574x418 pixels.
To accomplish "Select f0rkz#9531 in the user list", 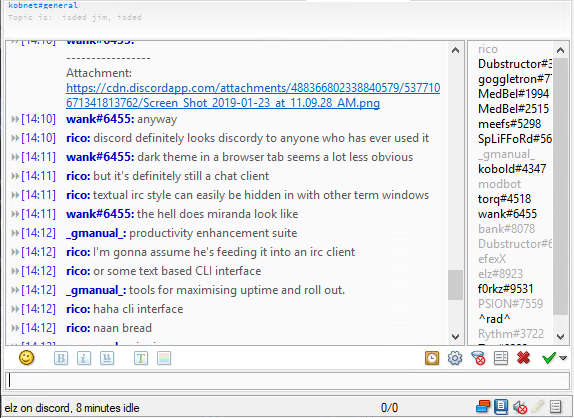I will tap(505, 289).
